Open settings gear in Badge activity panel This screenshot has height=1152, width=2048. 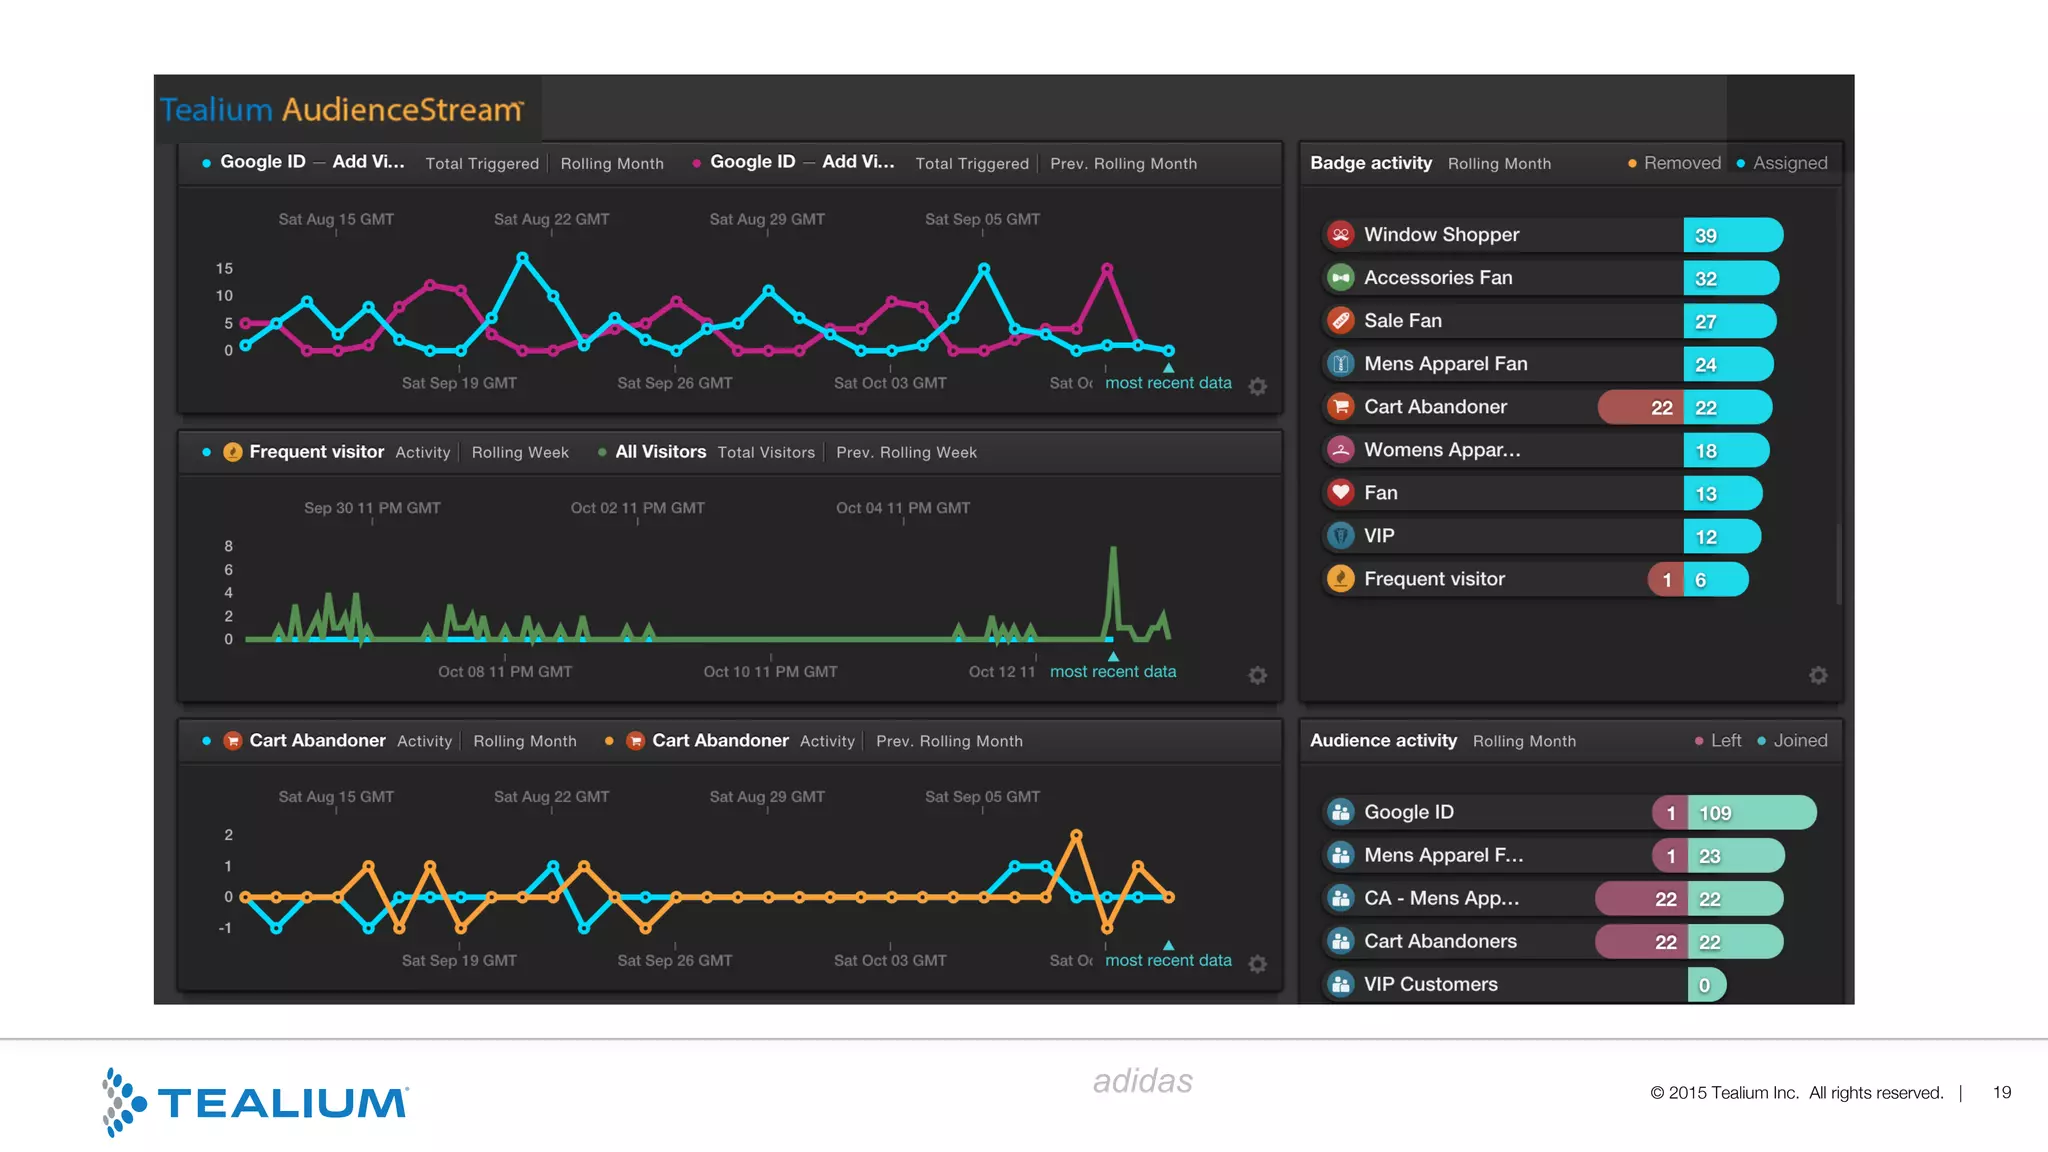(1818, 676)
